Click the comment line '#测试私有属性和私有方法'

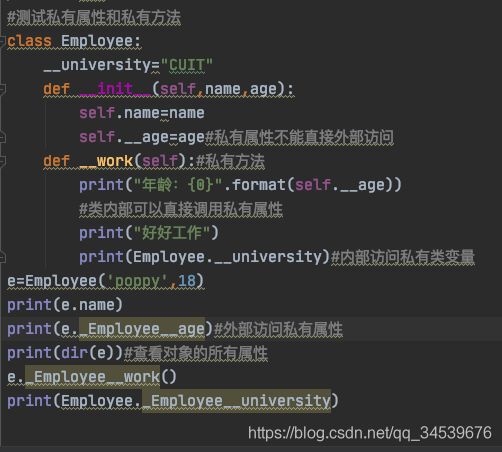click(x=94, y=17)
